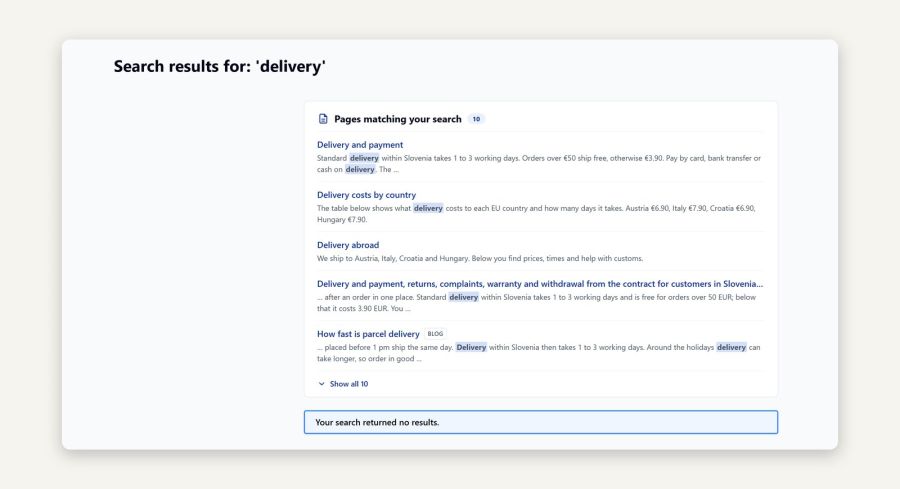Click the BLOG tag badge
Image resolution: width=900 pixels, height=489 pixels.
436,333
